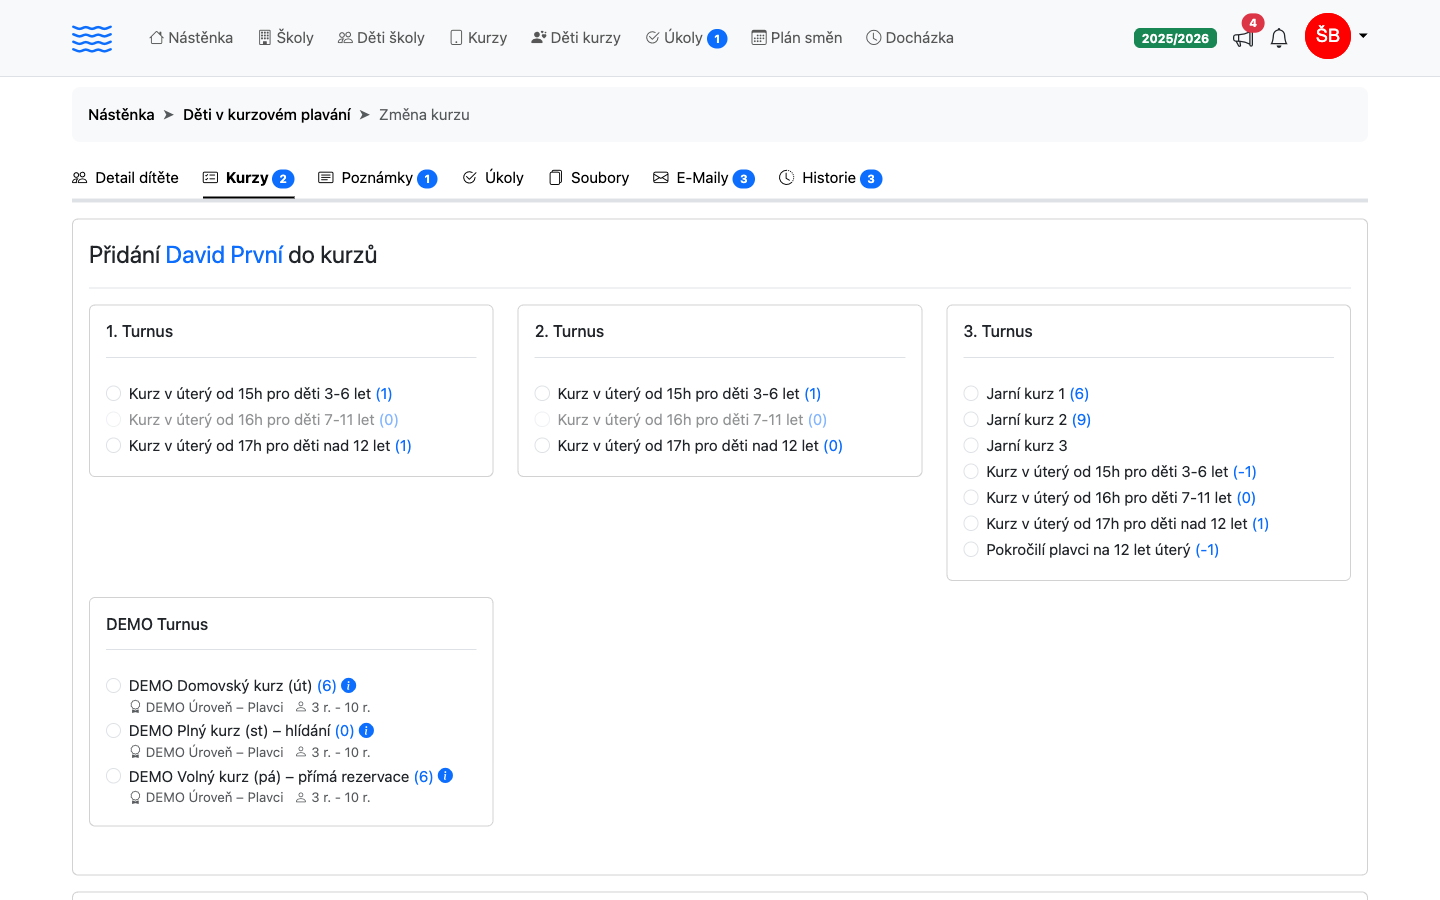Switch to the Soubory tab

pos(589,178)
